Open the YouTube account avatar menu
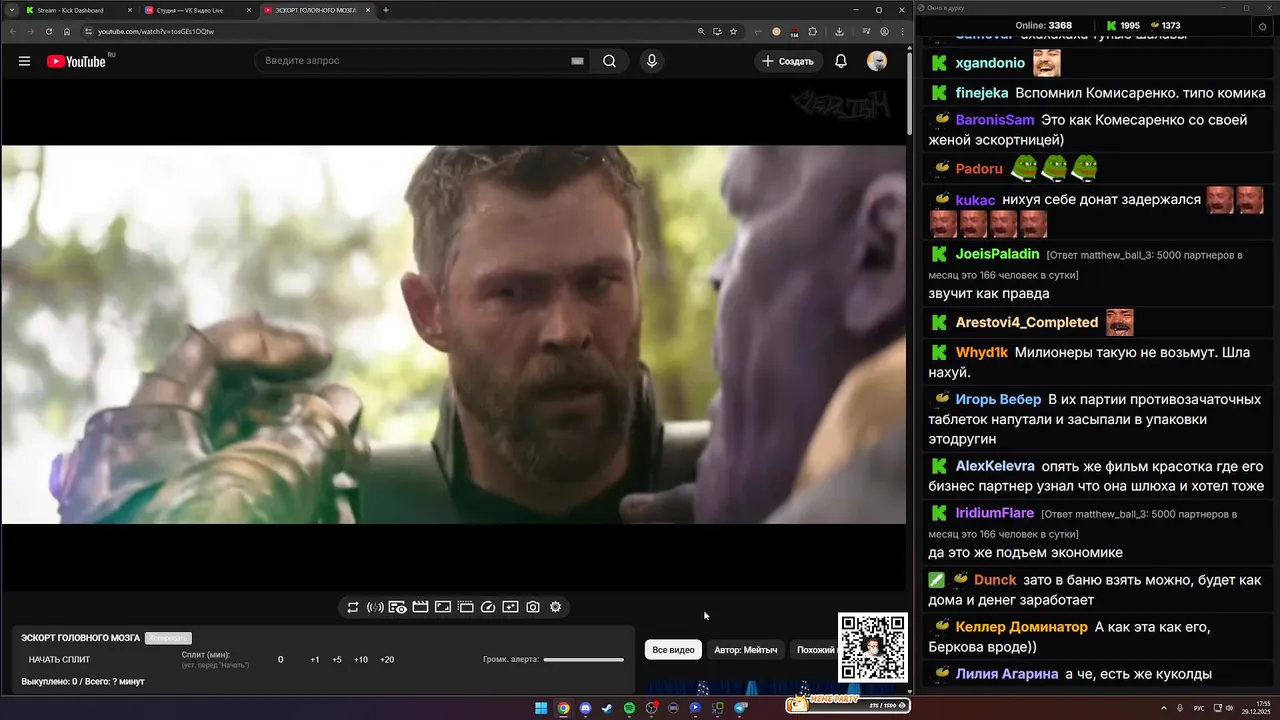 point(877,61)
